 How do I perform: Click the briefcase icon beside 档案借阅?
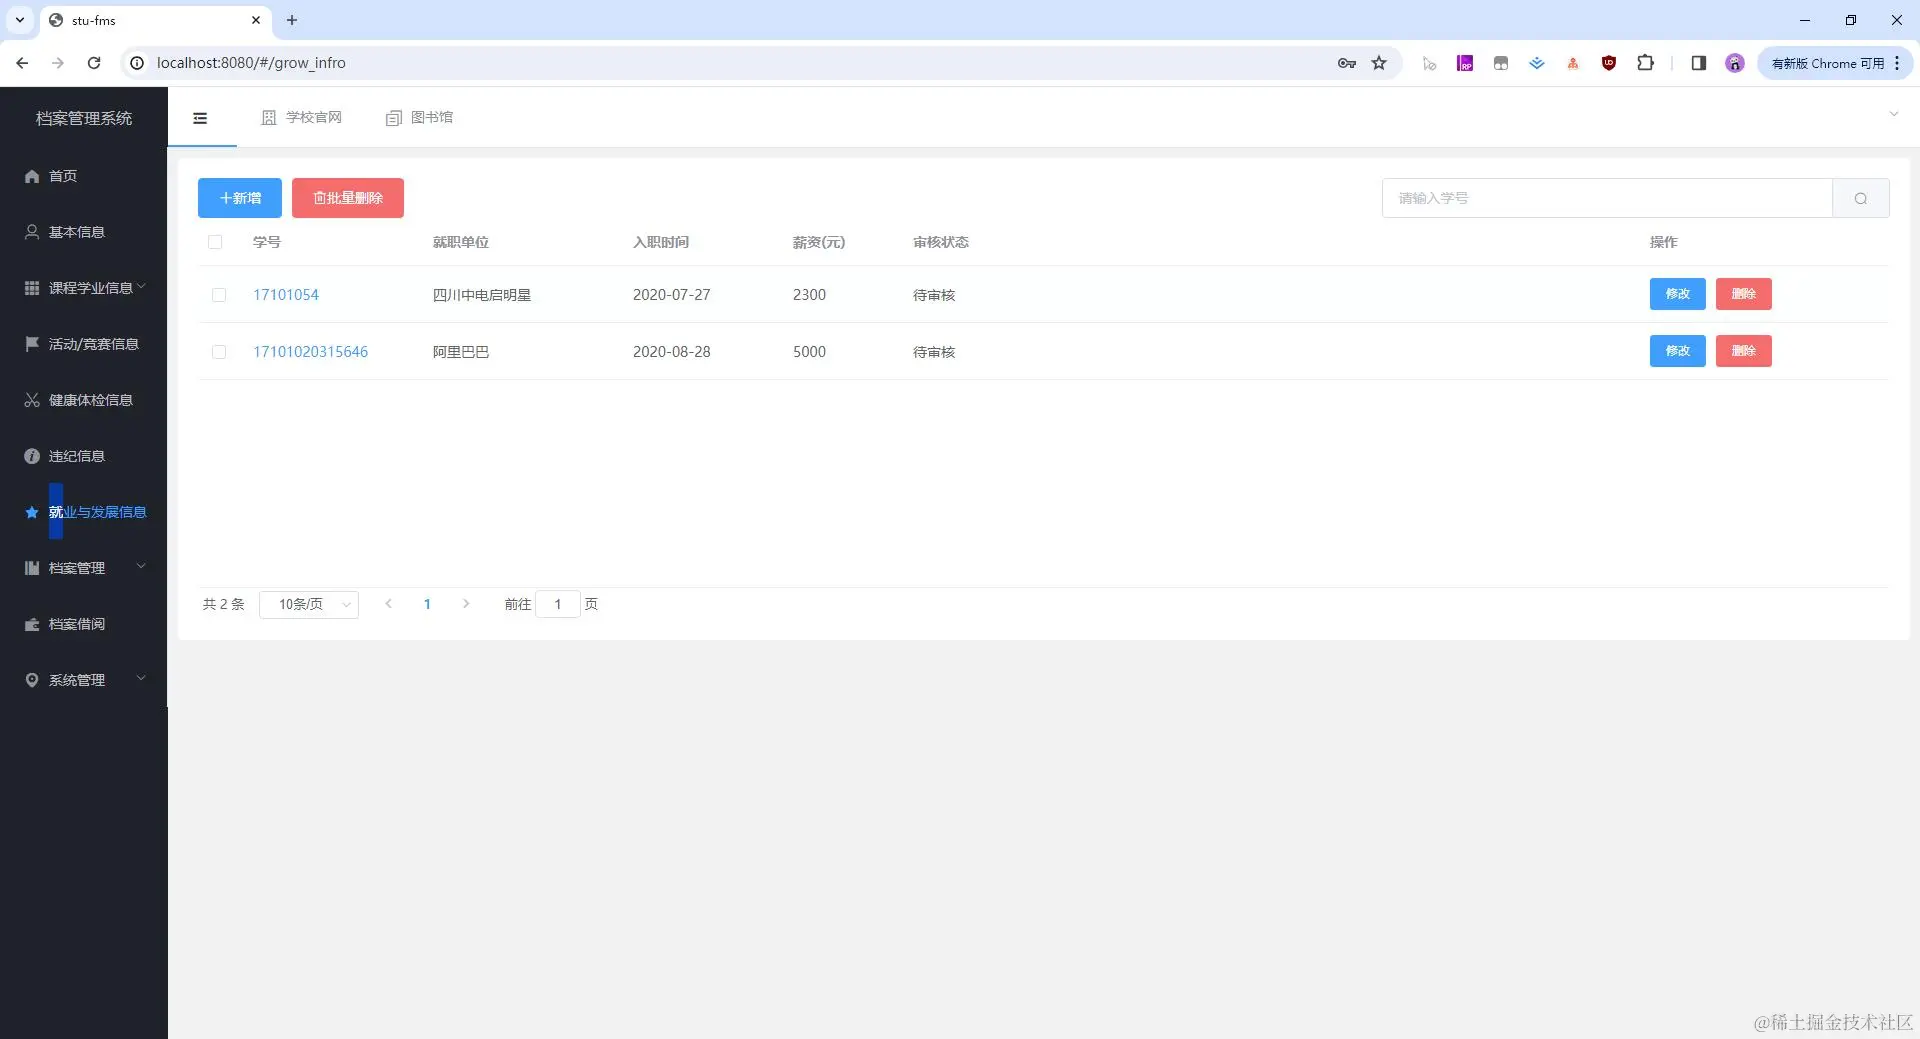click(32, 624)
